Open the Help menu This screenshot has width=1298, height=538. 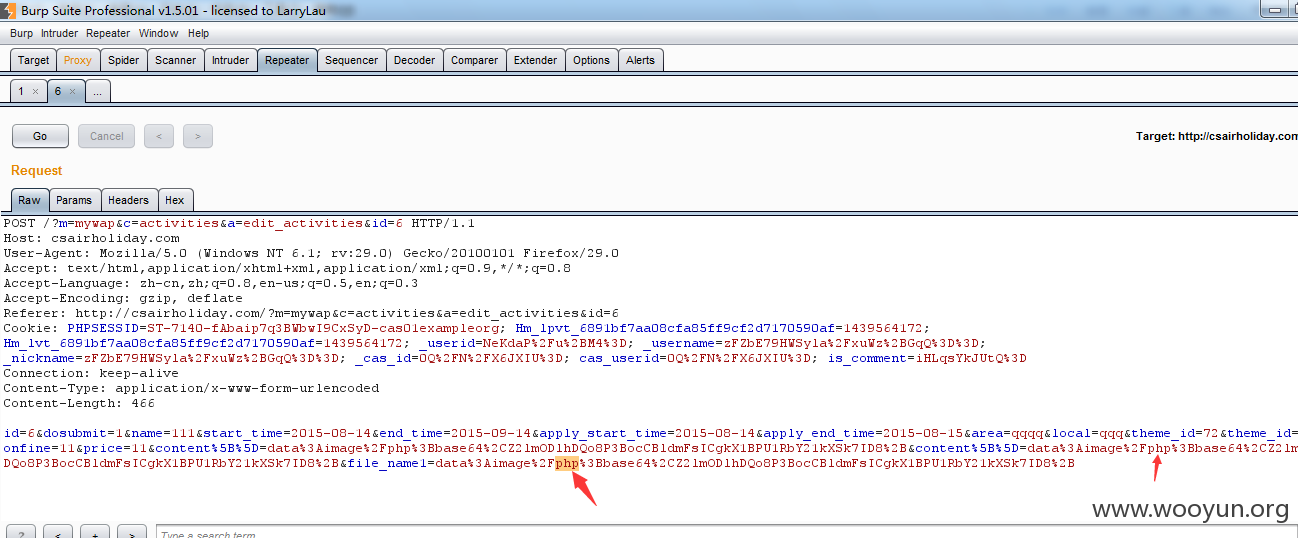click(198, 33)
